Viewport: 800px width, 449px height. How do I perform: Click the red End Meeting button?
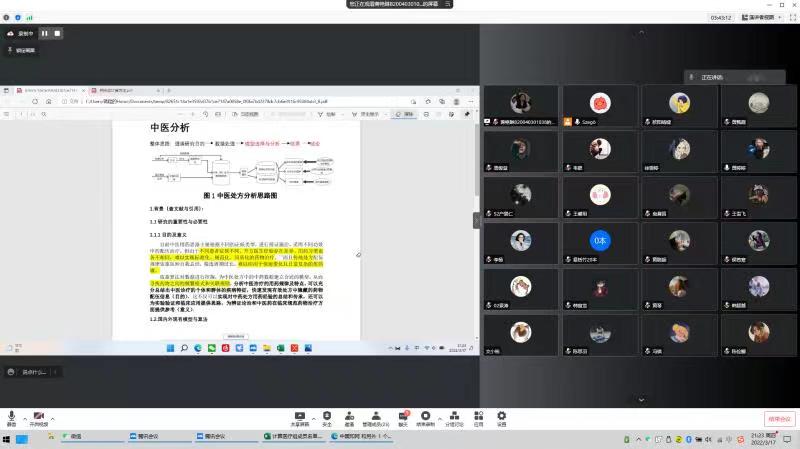779,419
